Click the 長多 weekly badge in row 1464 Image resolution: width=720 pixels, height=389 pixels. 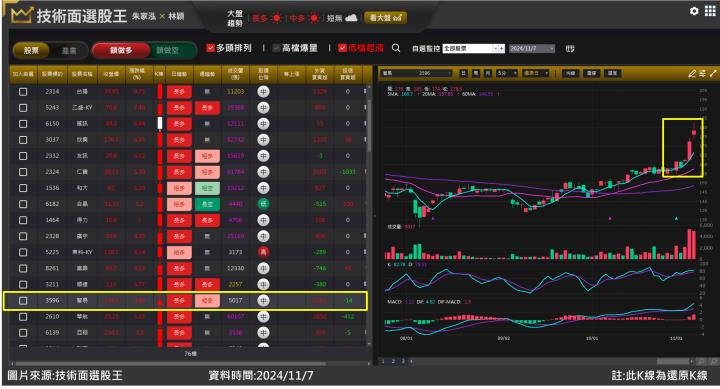(x=207, y=220)
